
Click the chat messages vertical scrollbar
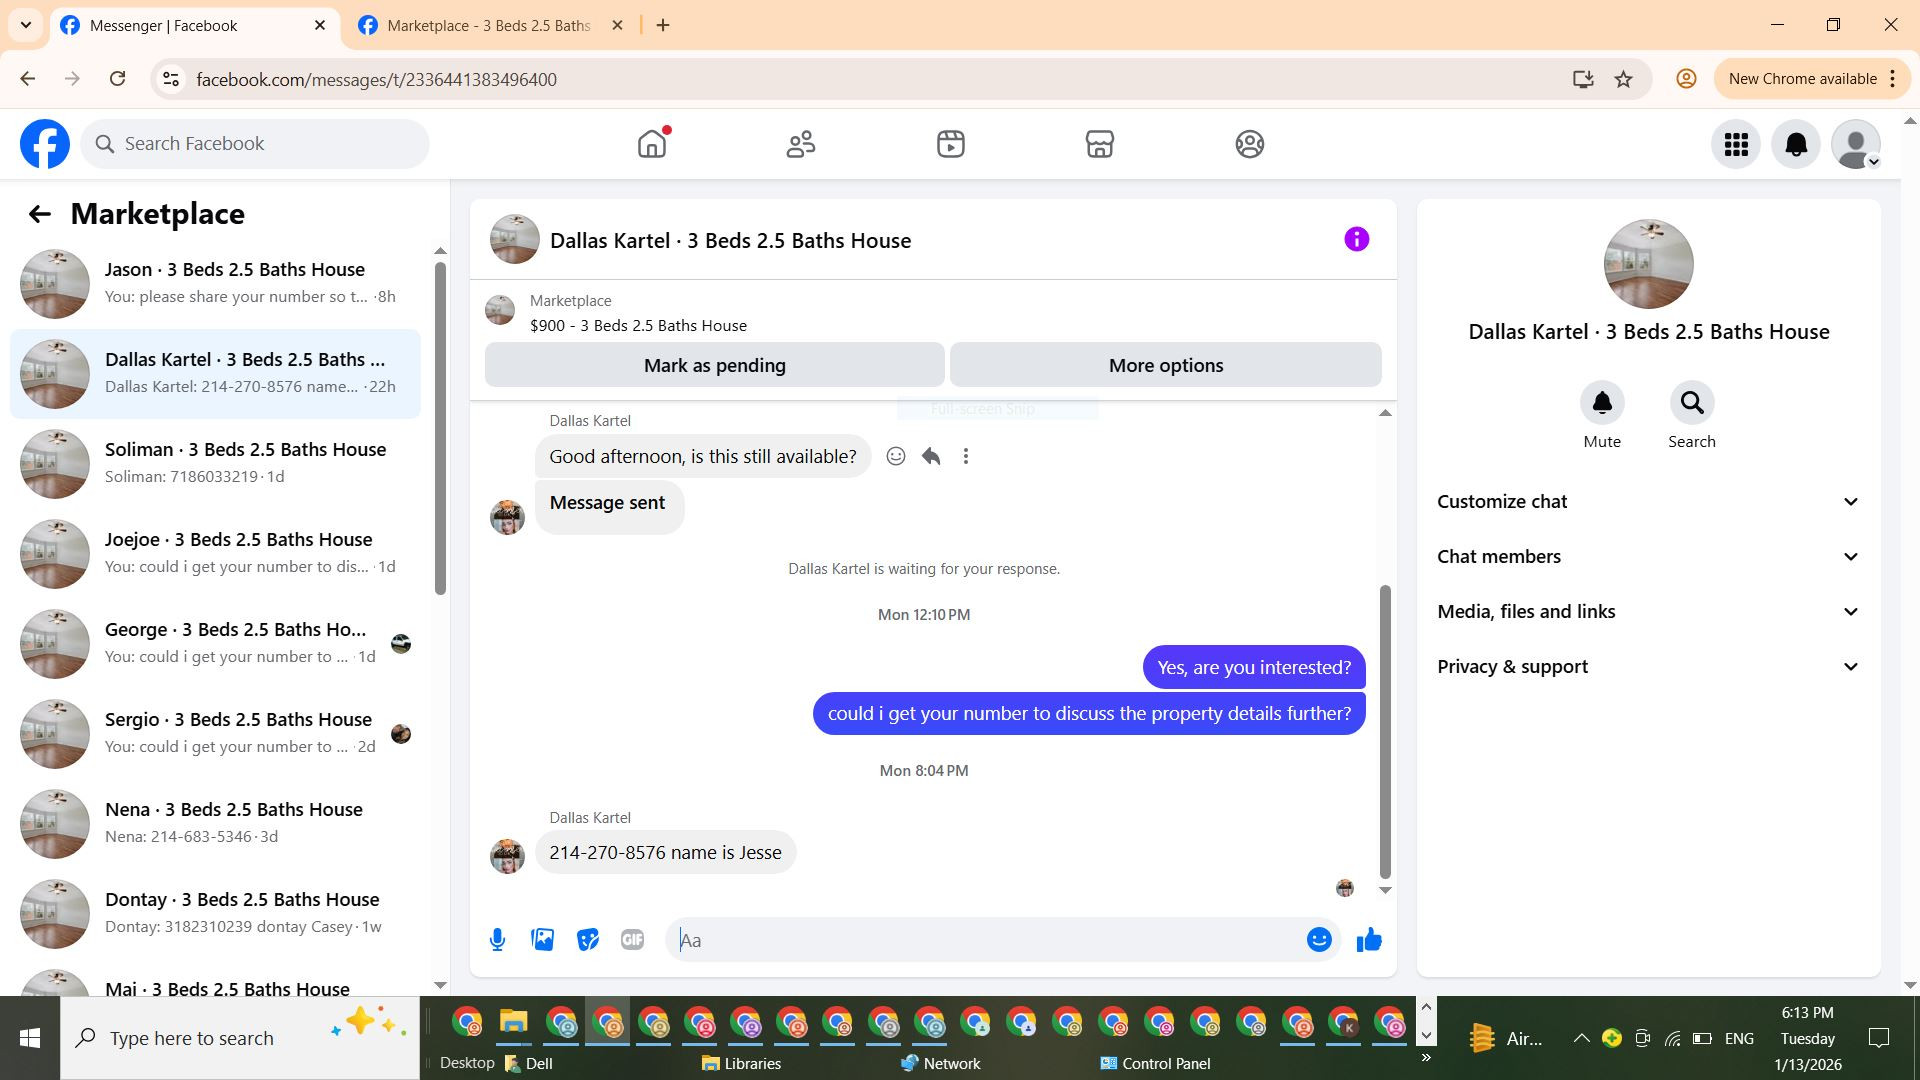pyautogui.click(x=1385, y=730)
